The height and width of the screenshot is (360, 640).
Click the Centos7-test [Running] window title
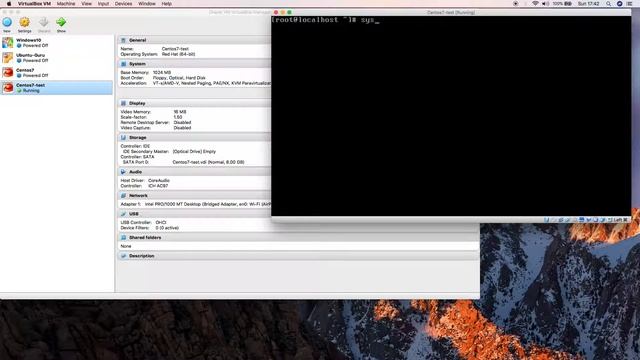[451, 12]
